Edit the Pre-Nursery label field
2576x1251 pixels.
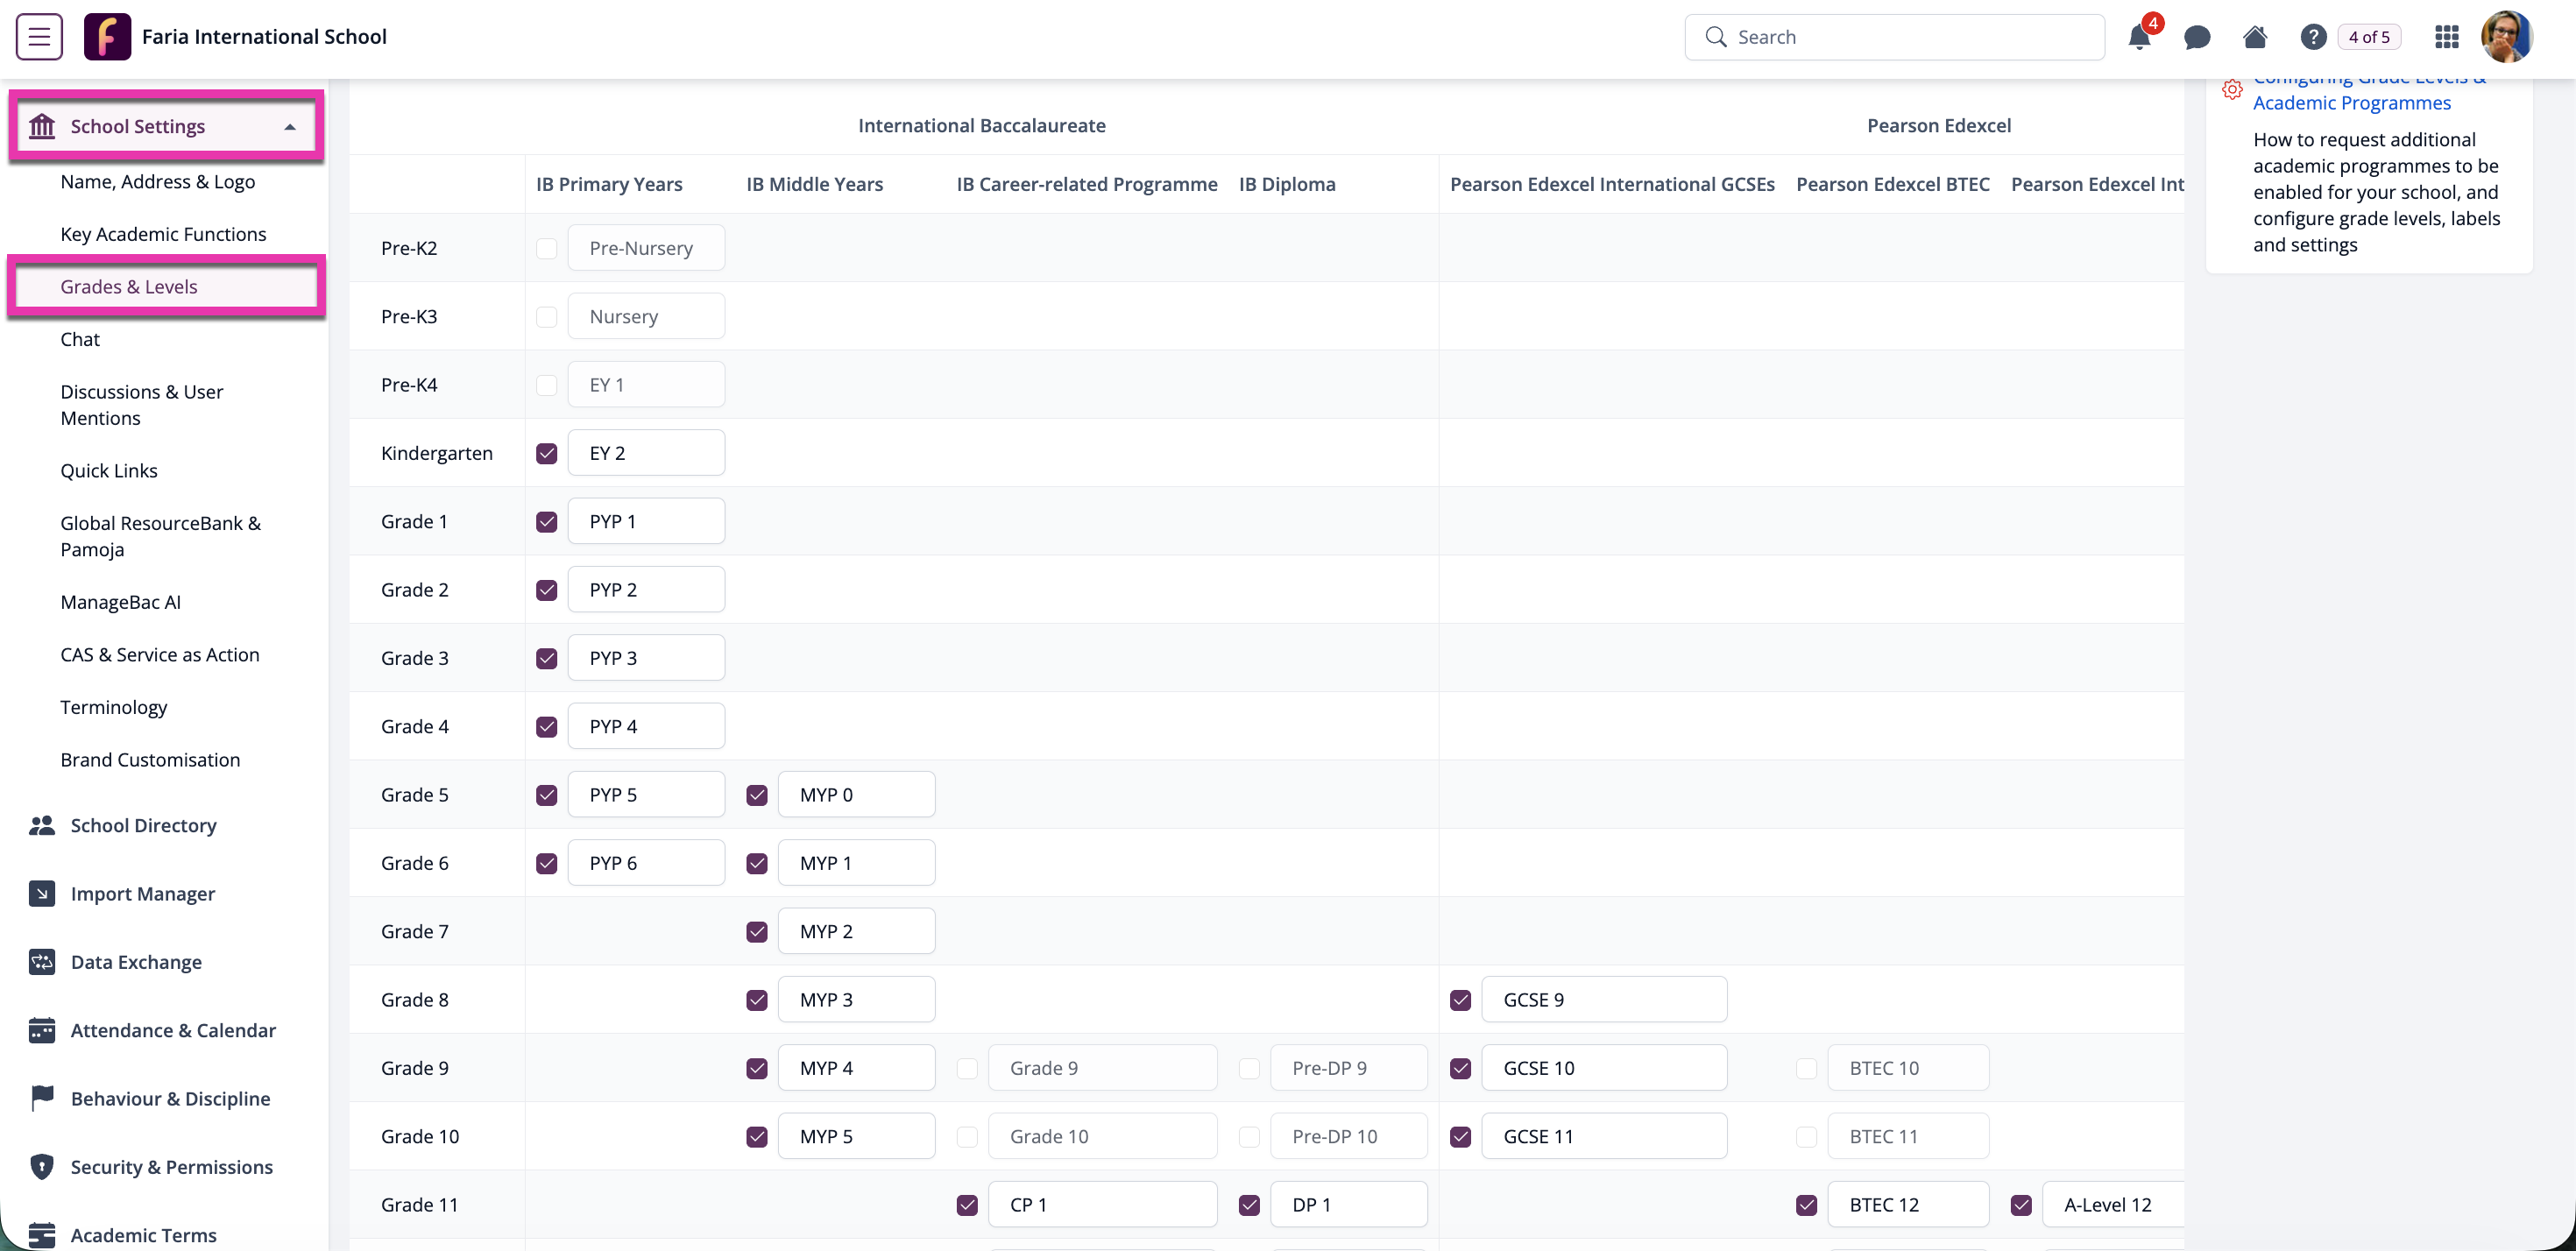[x=646, y=248]
